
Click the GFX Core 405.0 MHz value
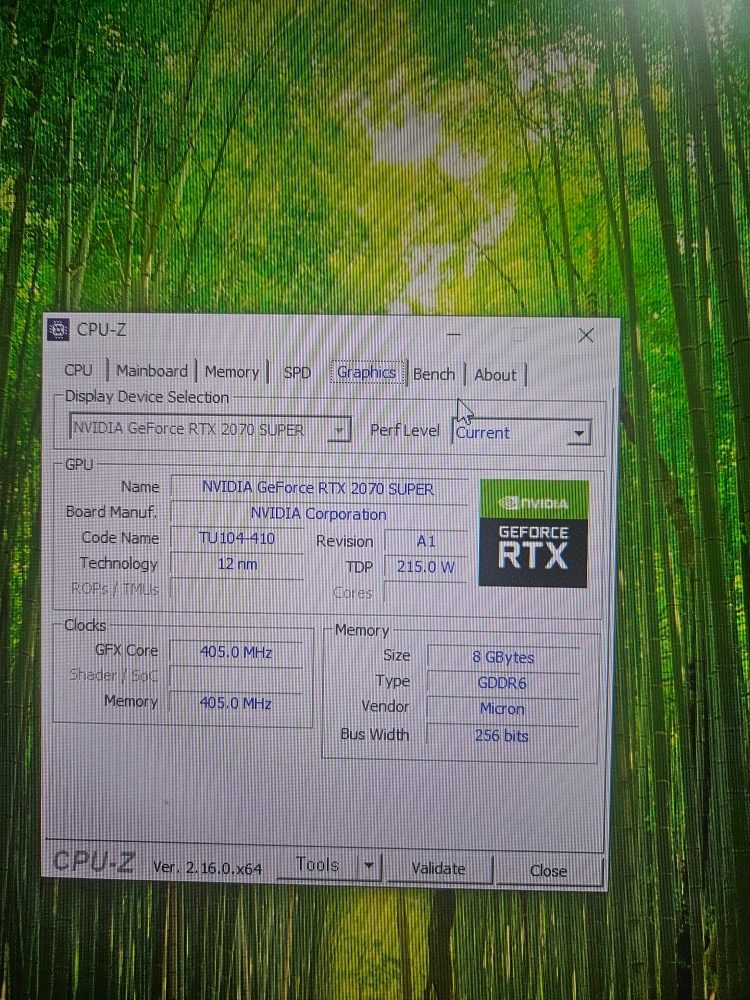click(236, 652)
